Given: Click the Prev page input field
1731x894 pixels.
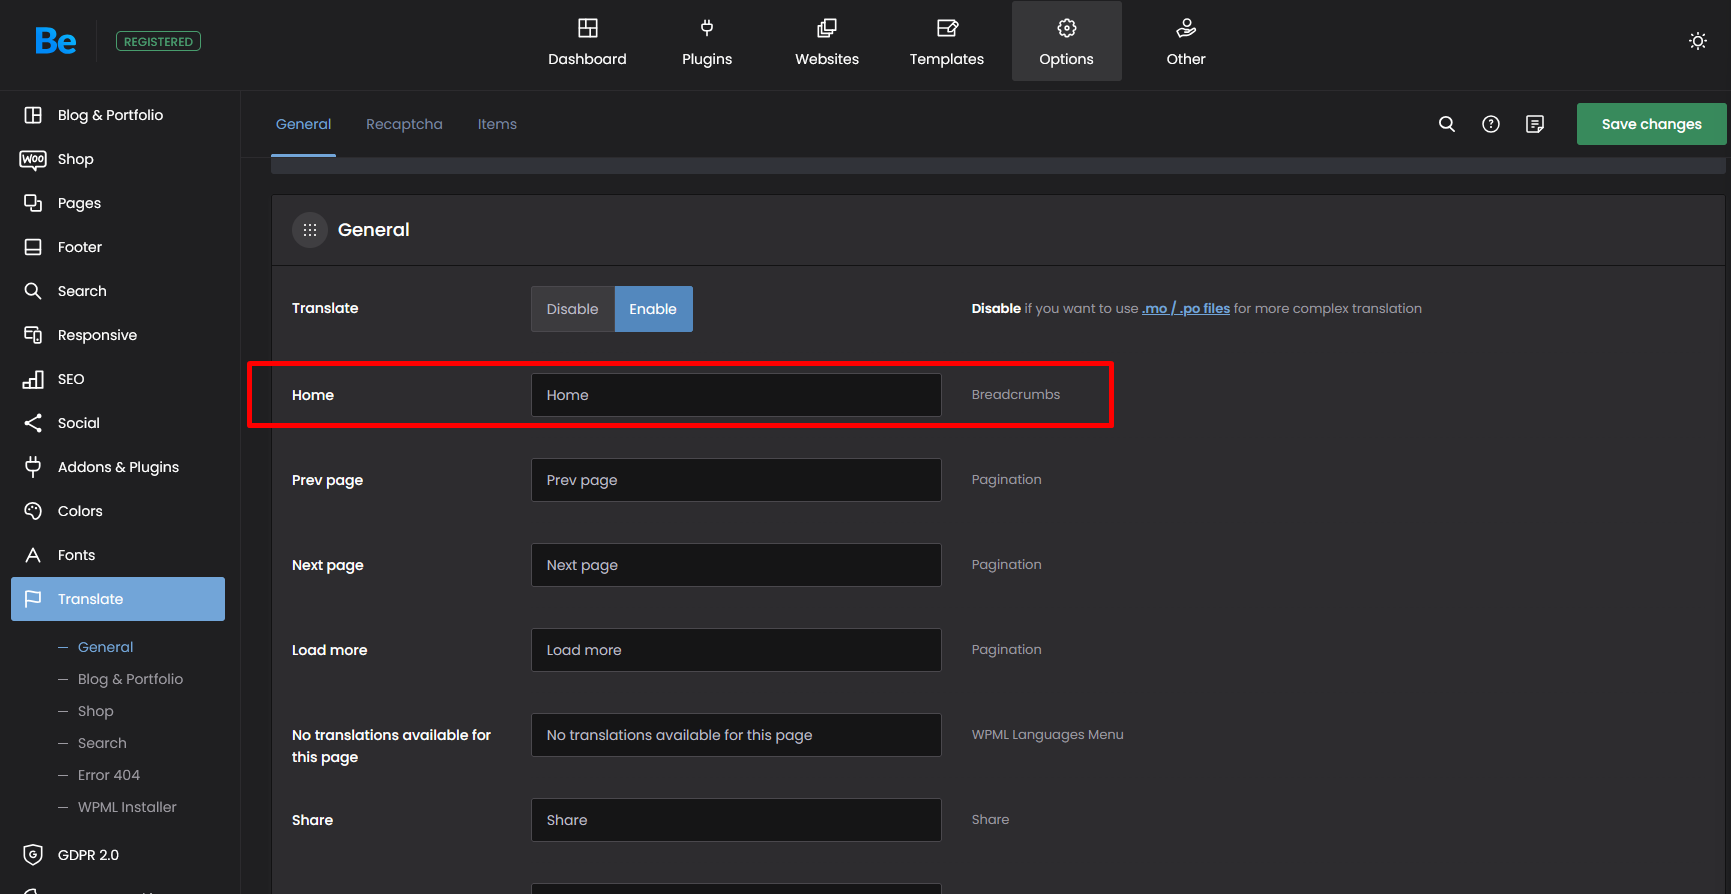Looking at the screenshot, I should [736, 480].
